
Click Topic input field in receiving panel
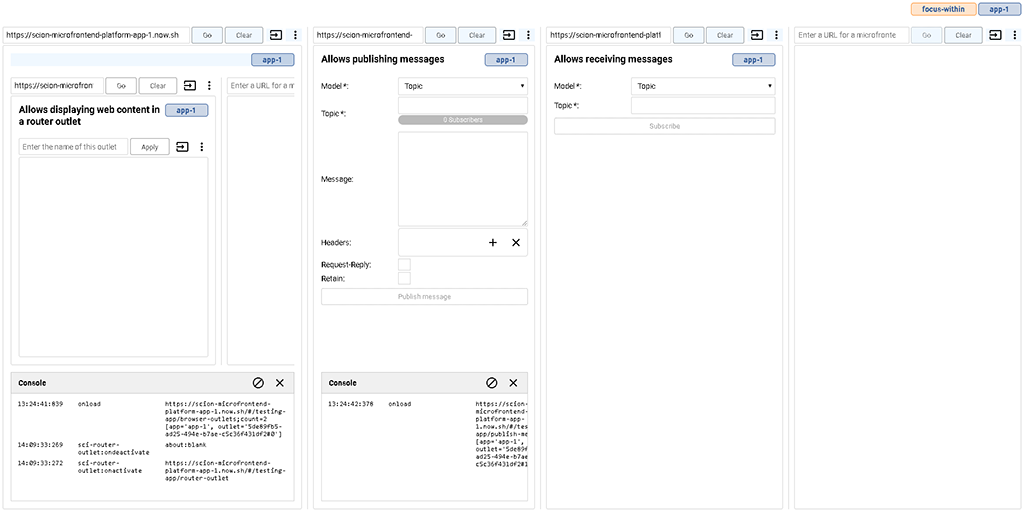703,105
